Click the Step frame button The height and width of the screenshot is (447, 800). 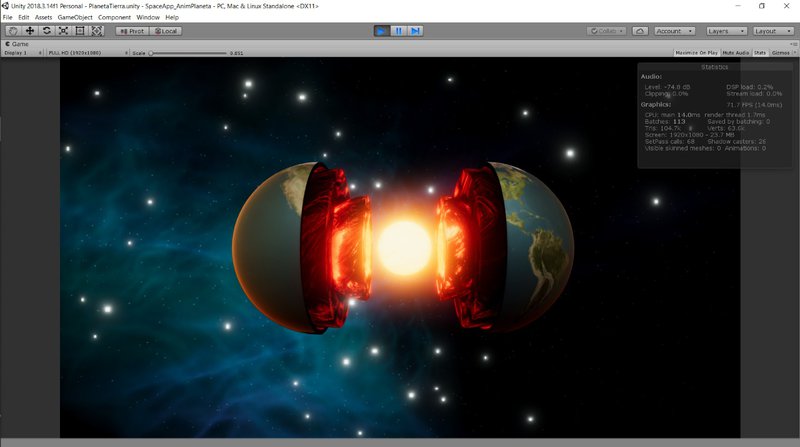[x=415, y=31]
